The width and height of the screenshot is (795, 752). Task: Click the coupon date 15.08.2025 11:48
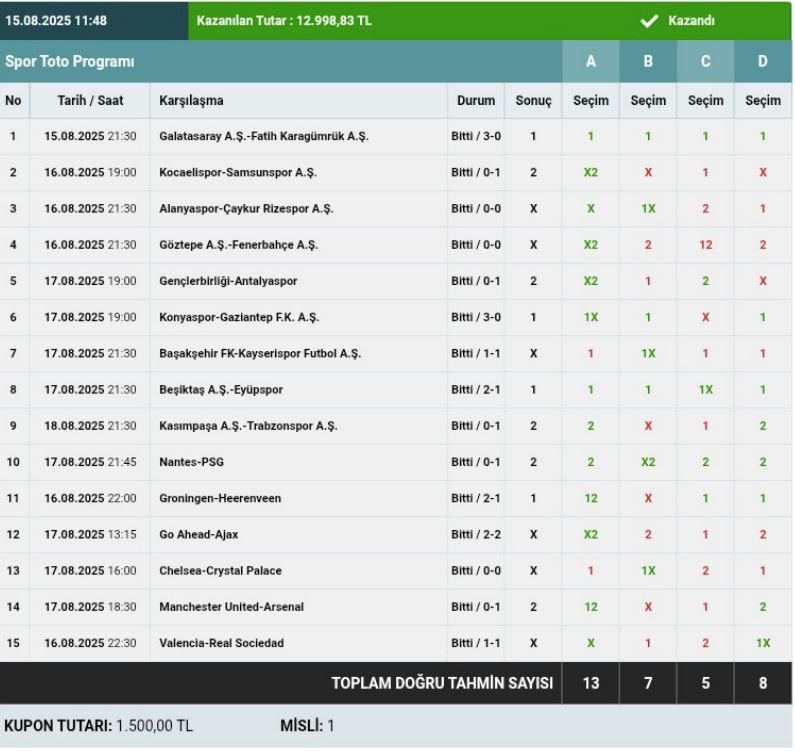(x=58, y=21)
